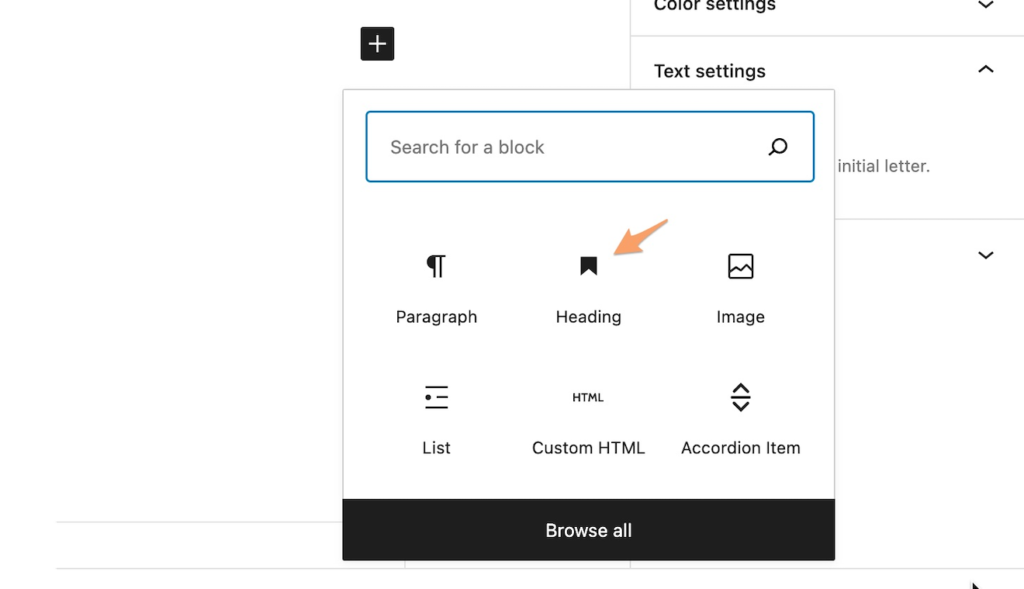This screenshot has width=1024, height=589.
Task: Expand the Color settings panel chevron
Action: coord(985,5)
